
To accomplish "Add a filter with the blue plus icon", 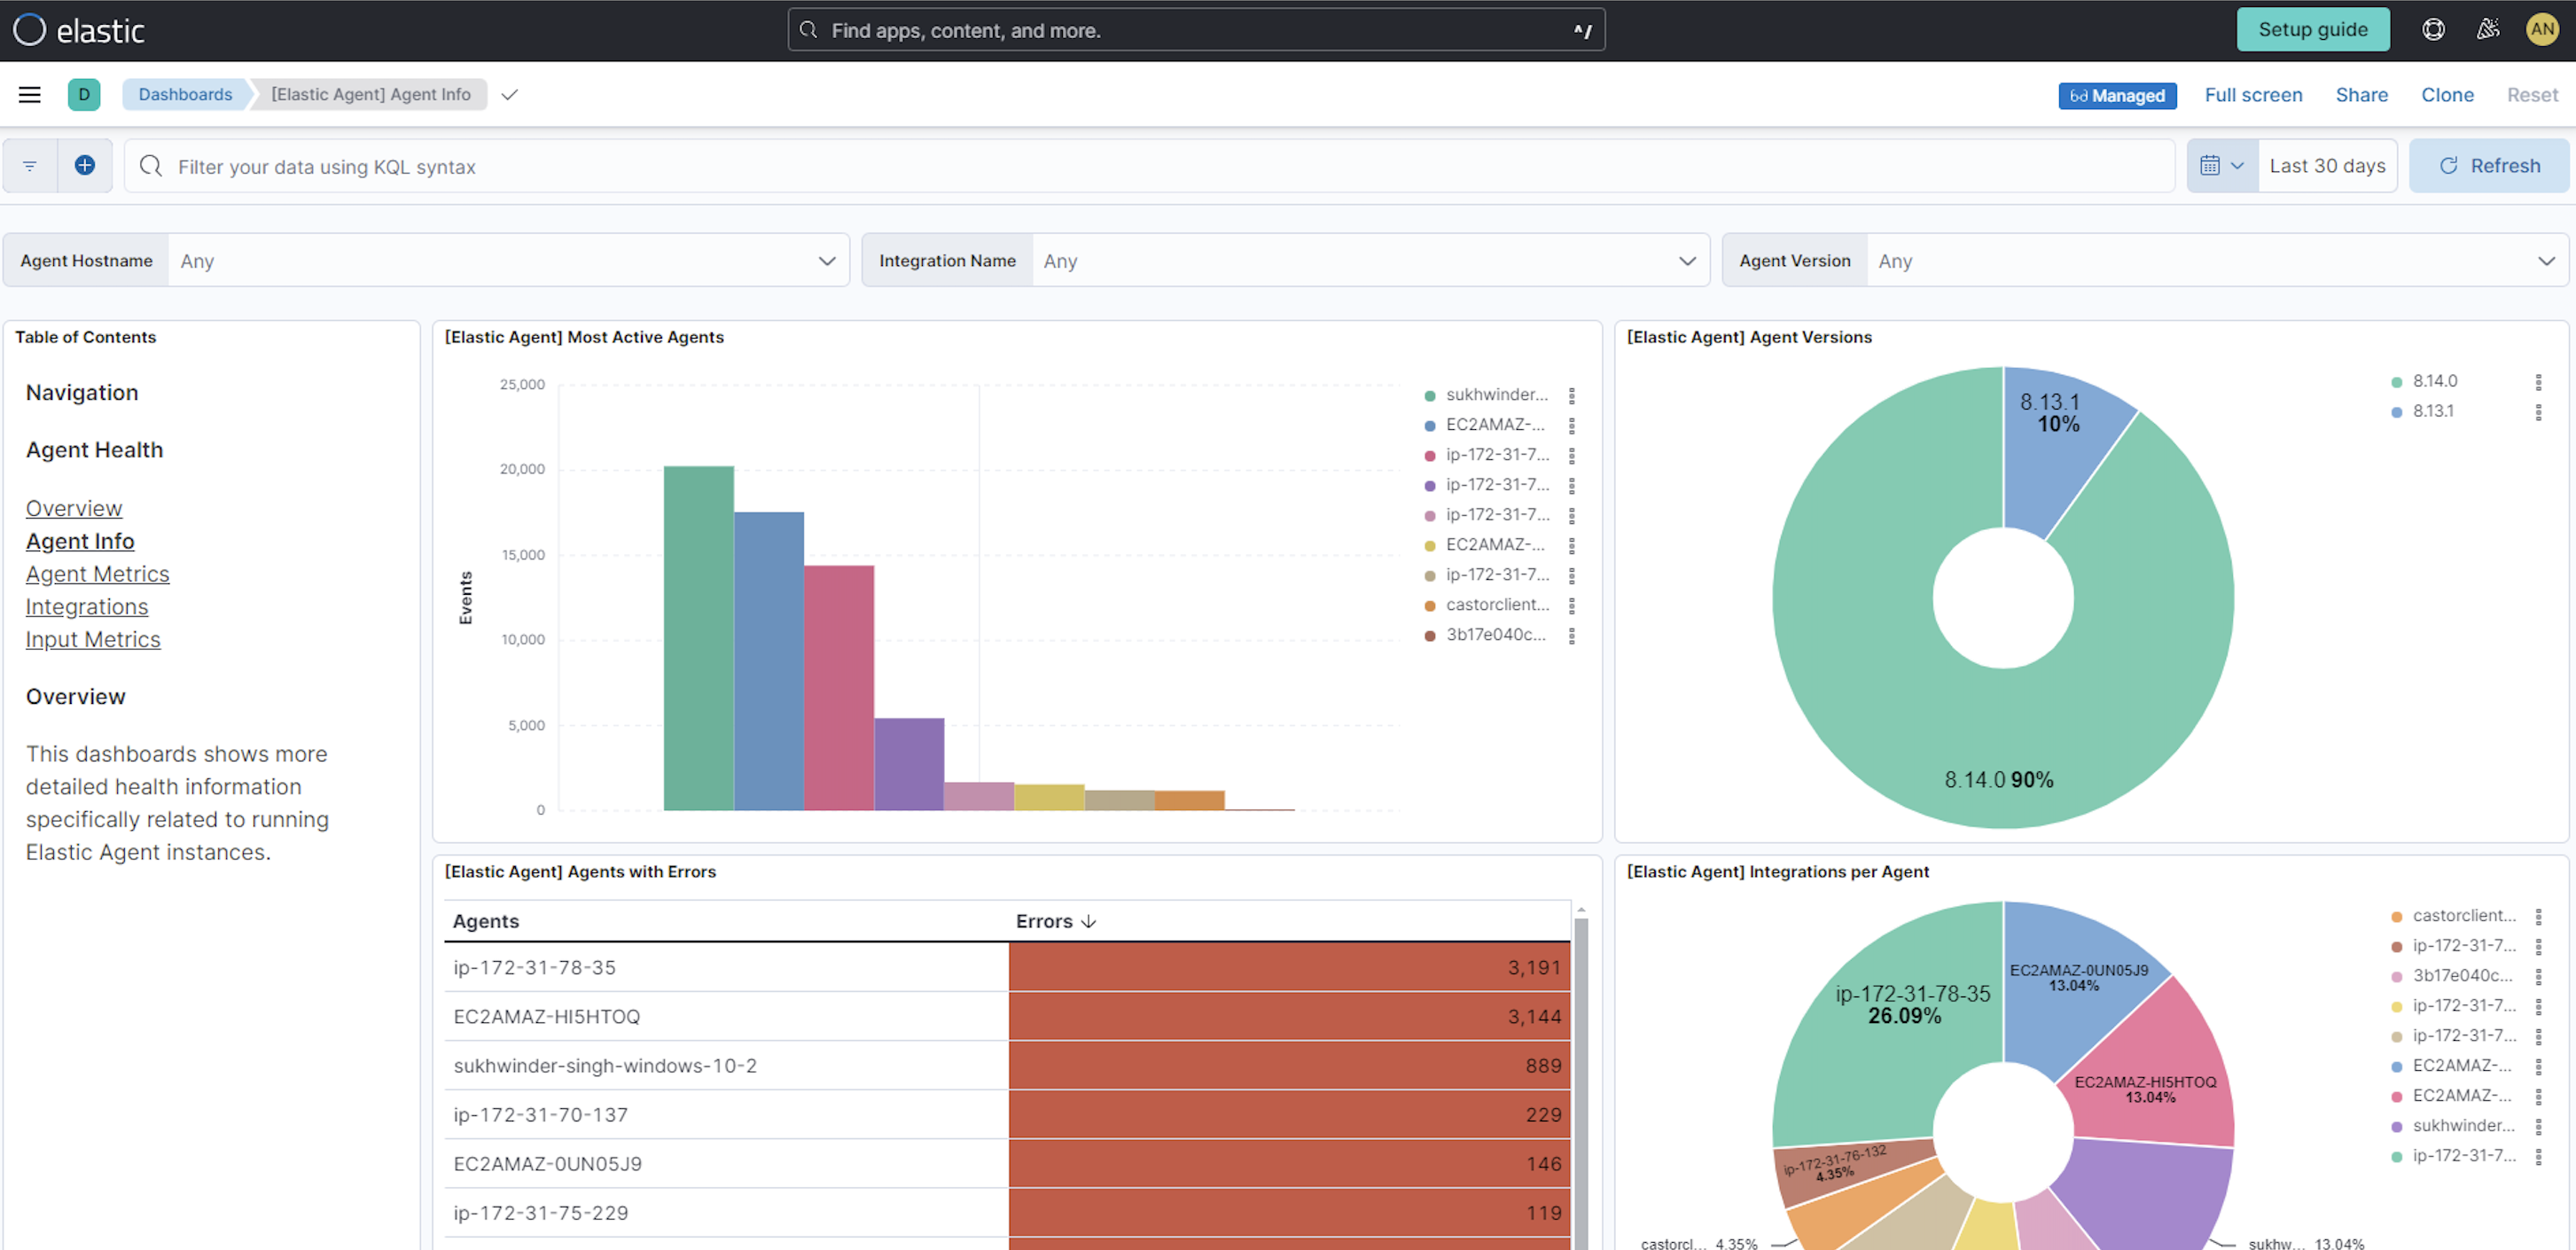I will tap(85, 165).
